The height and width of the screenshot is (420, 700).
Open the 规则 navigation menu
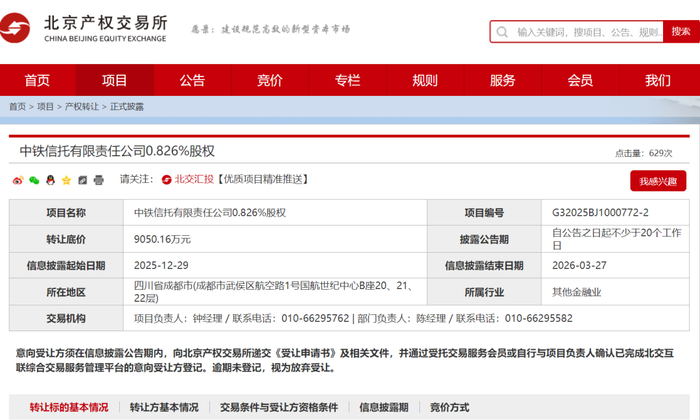pyautogui.click(x=425, y=80)
